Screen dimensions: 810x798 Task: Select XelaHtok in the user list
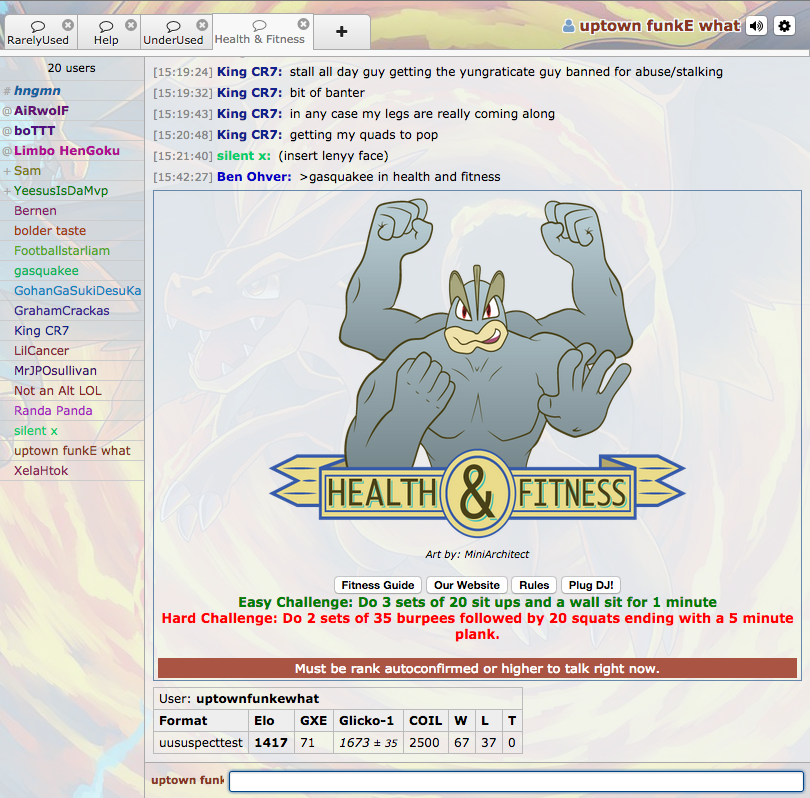point(72,471)
